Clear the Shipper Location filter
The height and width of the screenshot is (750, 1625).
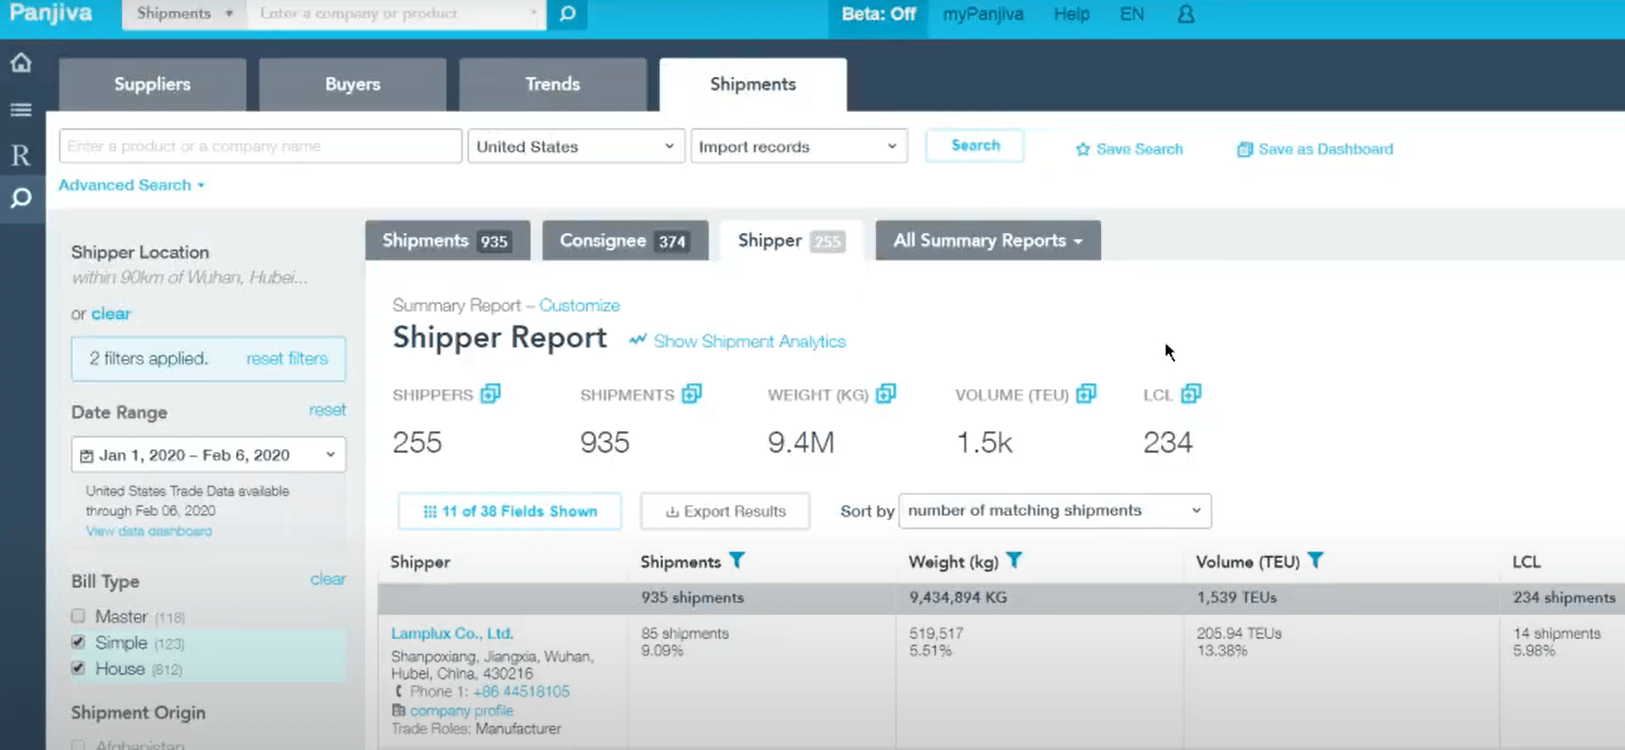tap(111, 313)
